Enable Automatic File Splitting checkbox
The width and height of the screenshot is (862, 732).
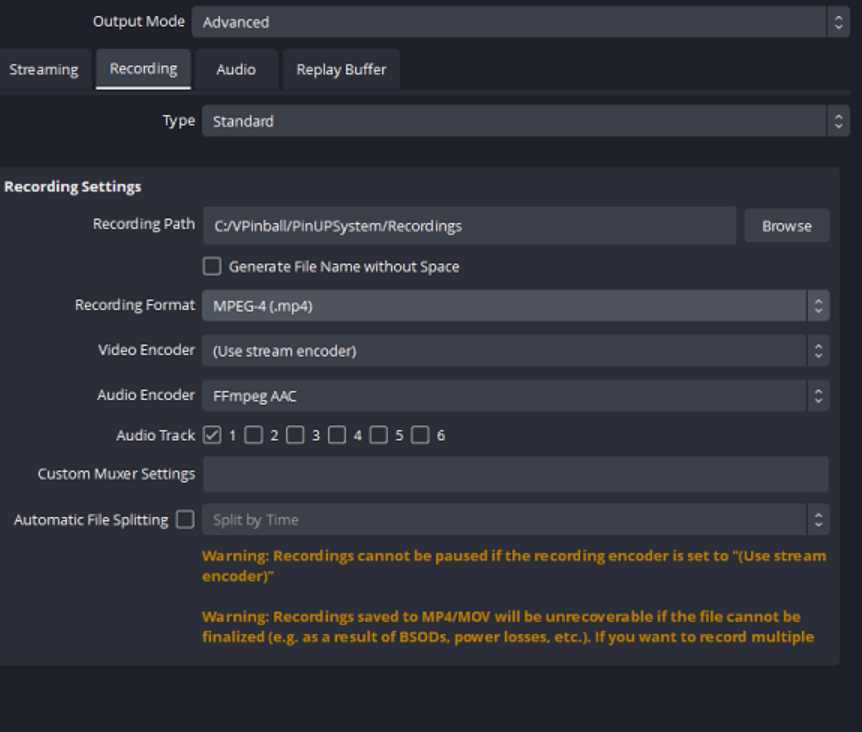point(185,519)
